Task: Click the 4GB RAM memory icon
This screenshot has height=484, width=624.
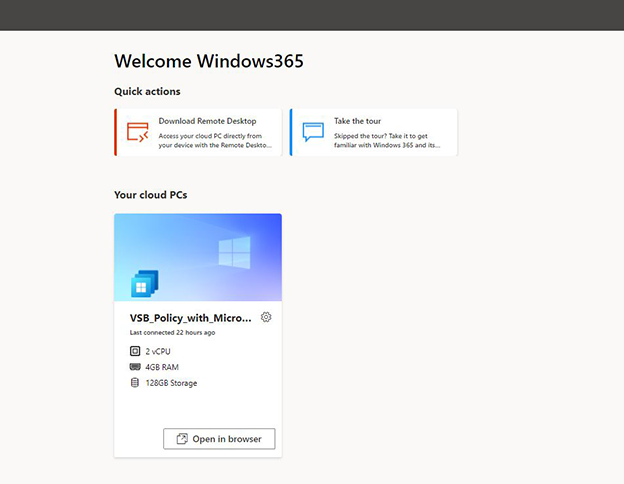Action: tap(135, 367)
